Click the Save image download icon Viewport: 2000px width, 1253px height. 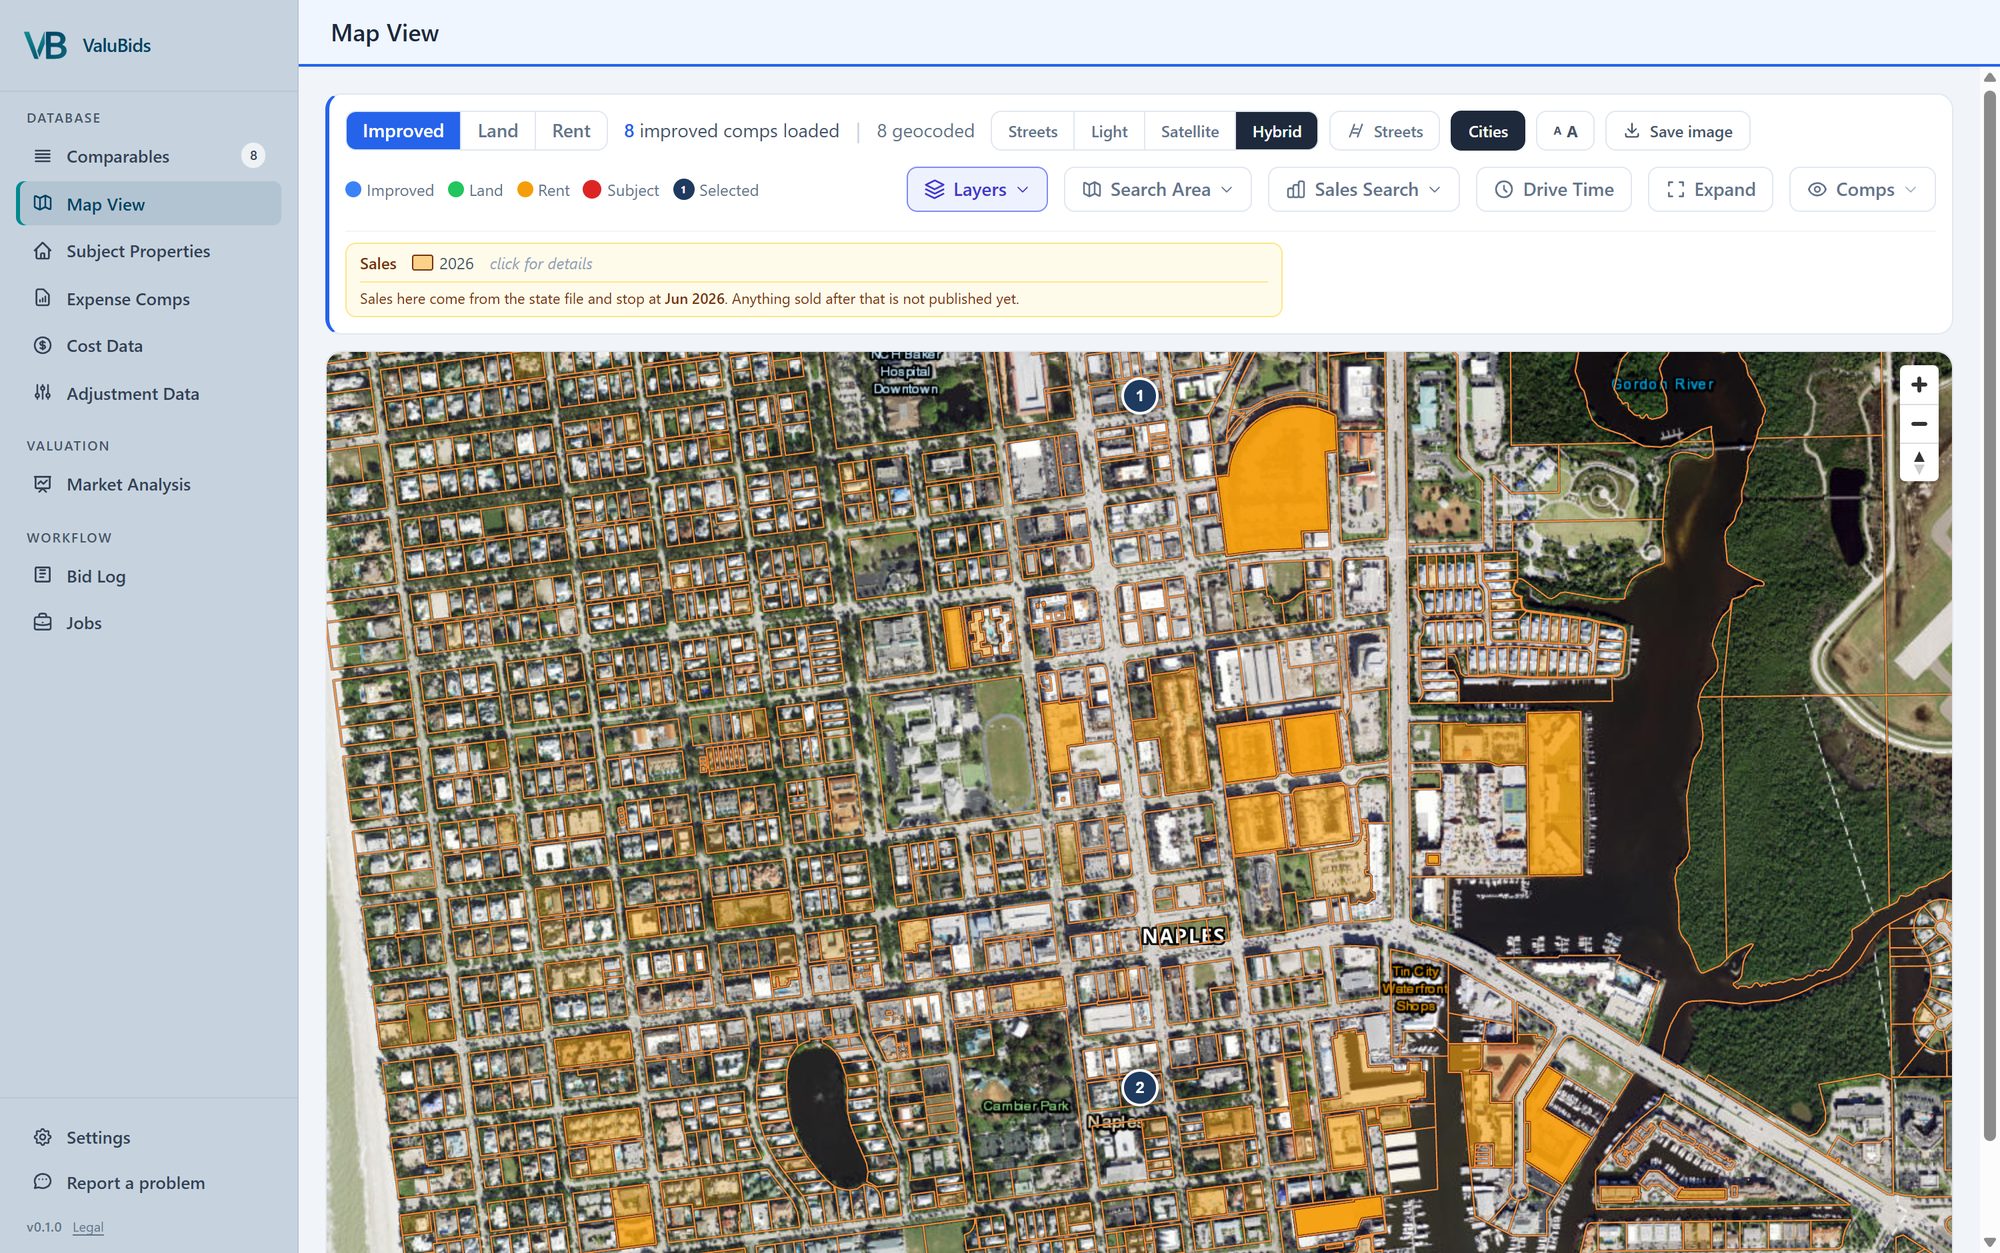pos(1631,131)
